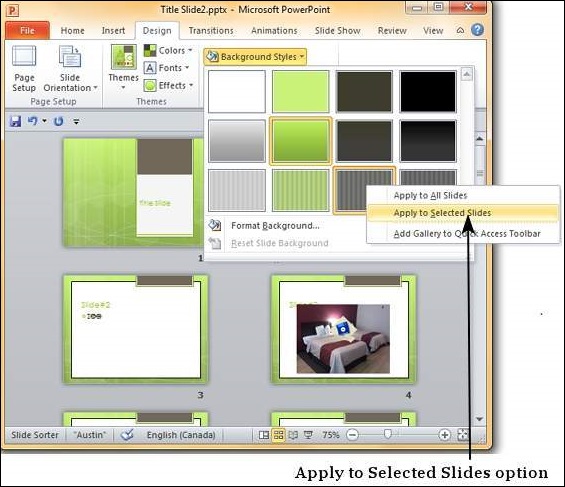Expand the theme Fonts dropdown
The height and width of the screenshot is (487, 565).
(x=166, y=68)
